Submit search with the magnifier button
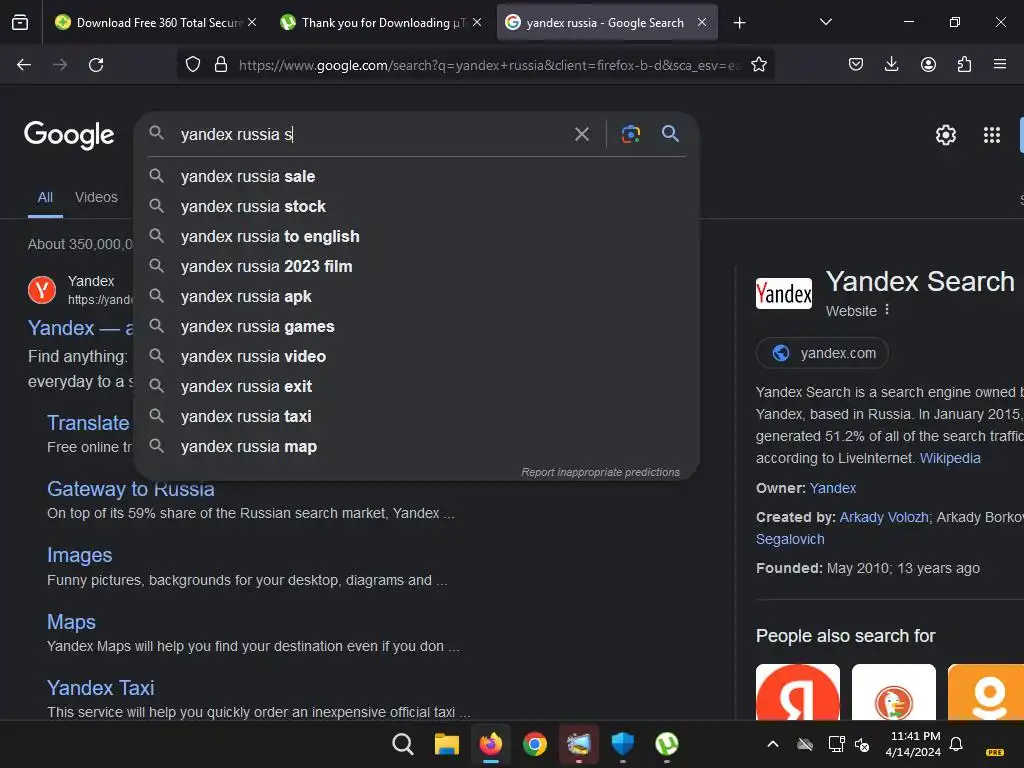This screenshot has width=1024, height=768. [x=670, y=134]
